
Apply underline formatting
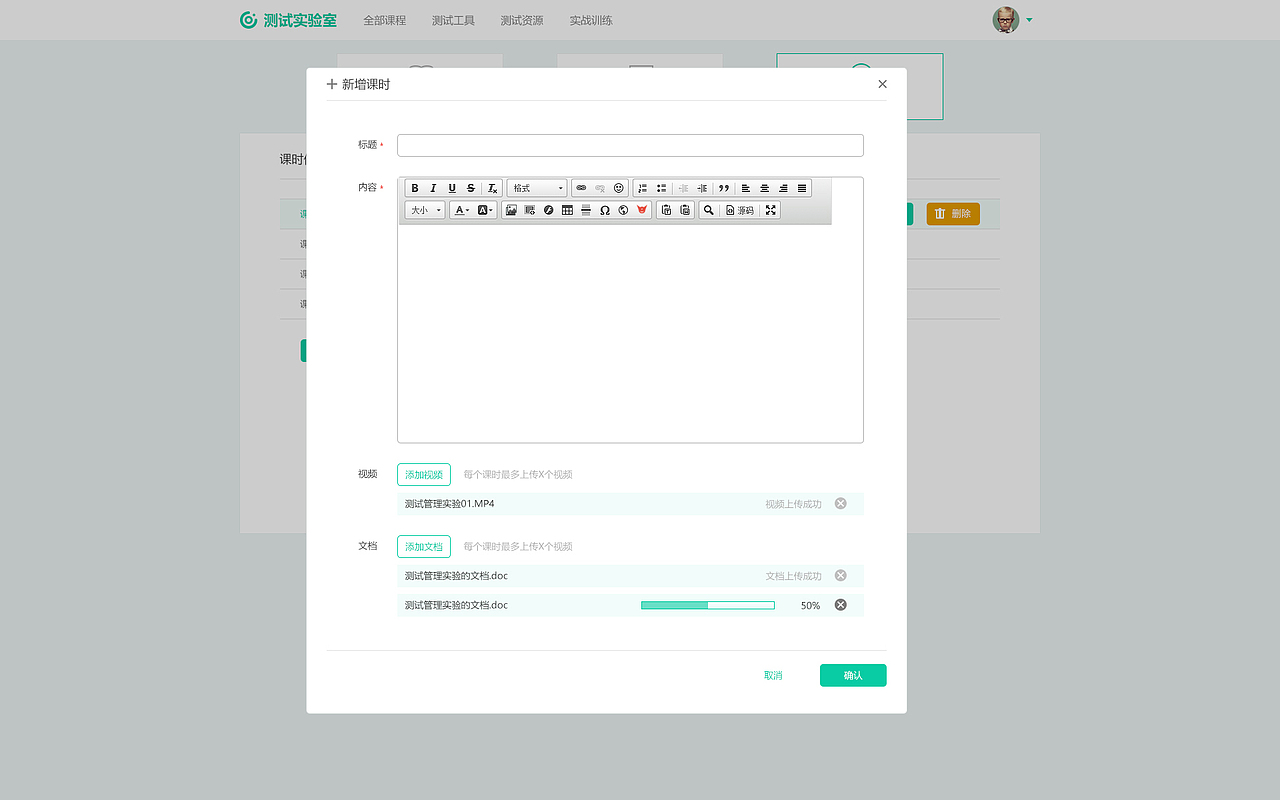[452, 188]
